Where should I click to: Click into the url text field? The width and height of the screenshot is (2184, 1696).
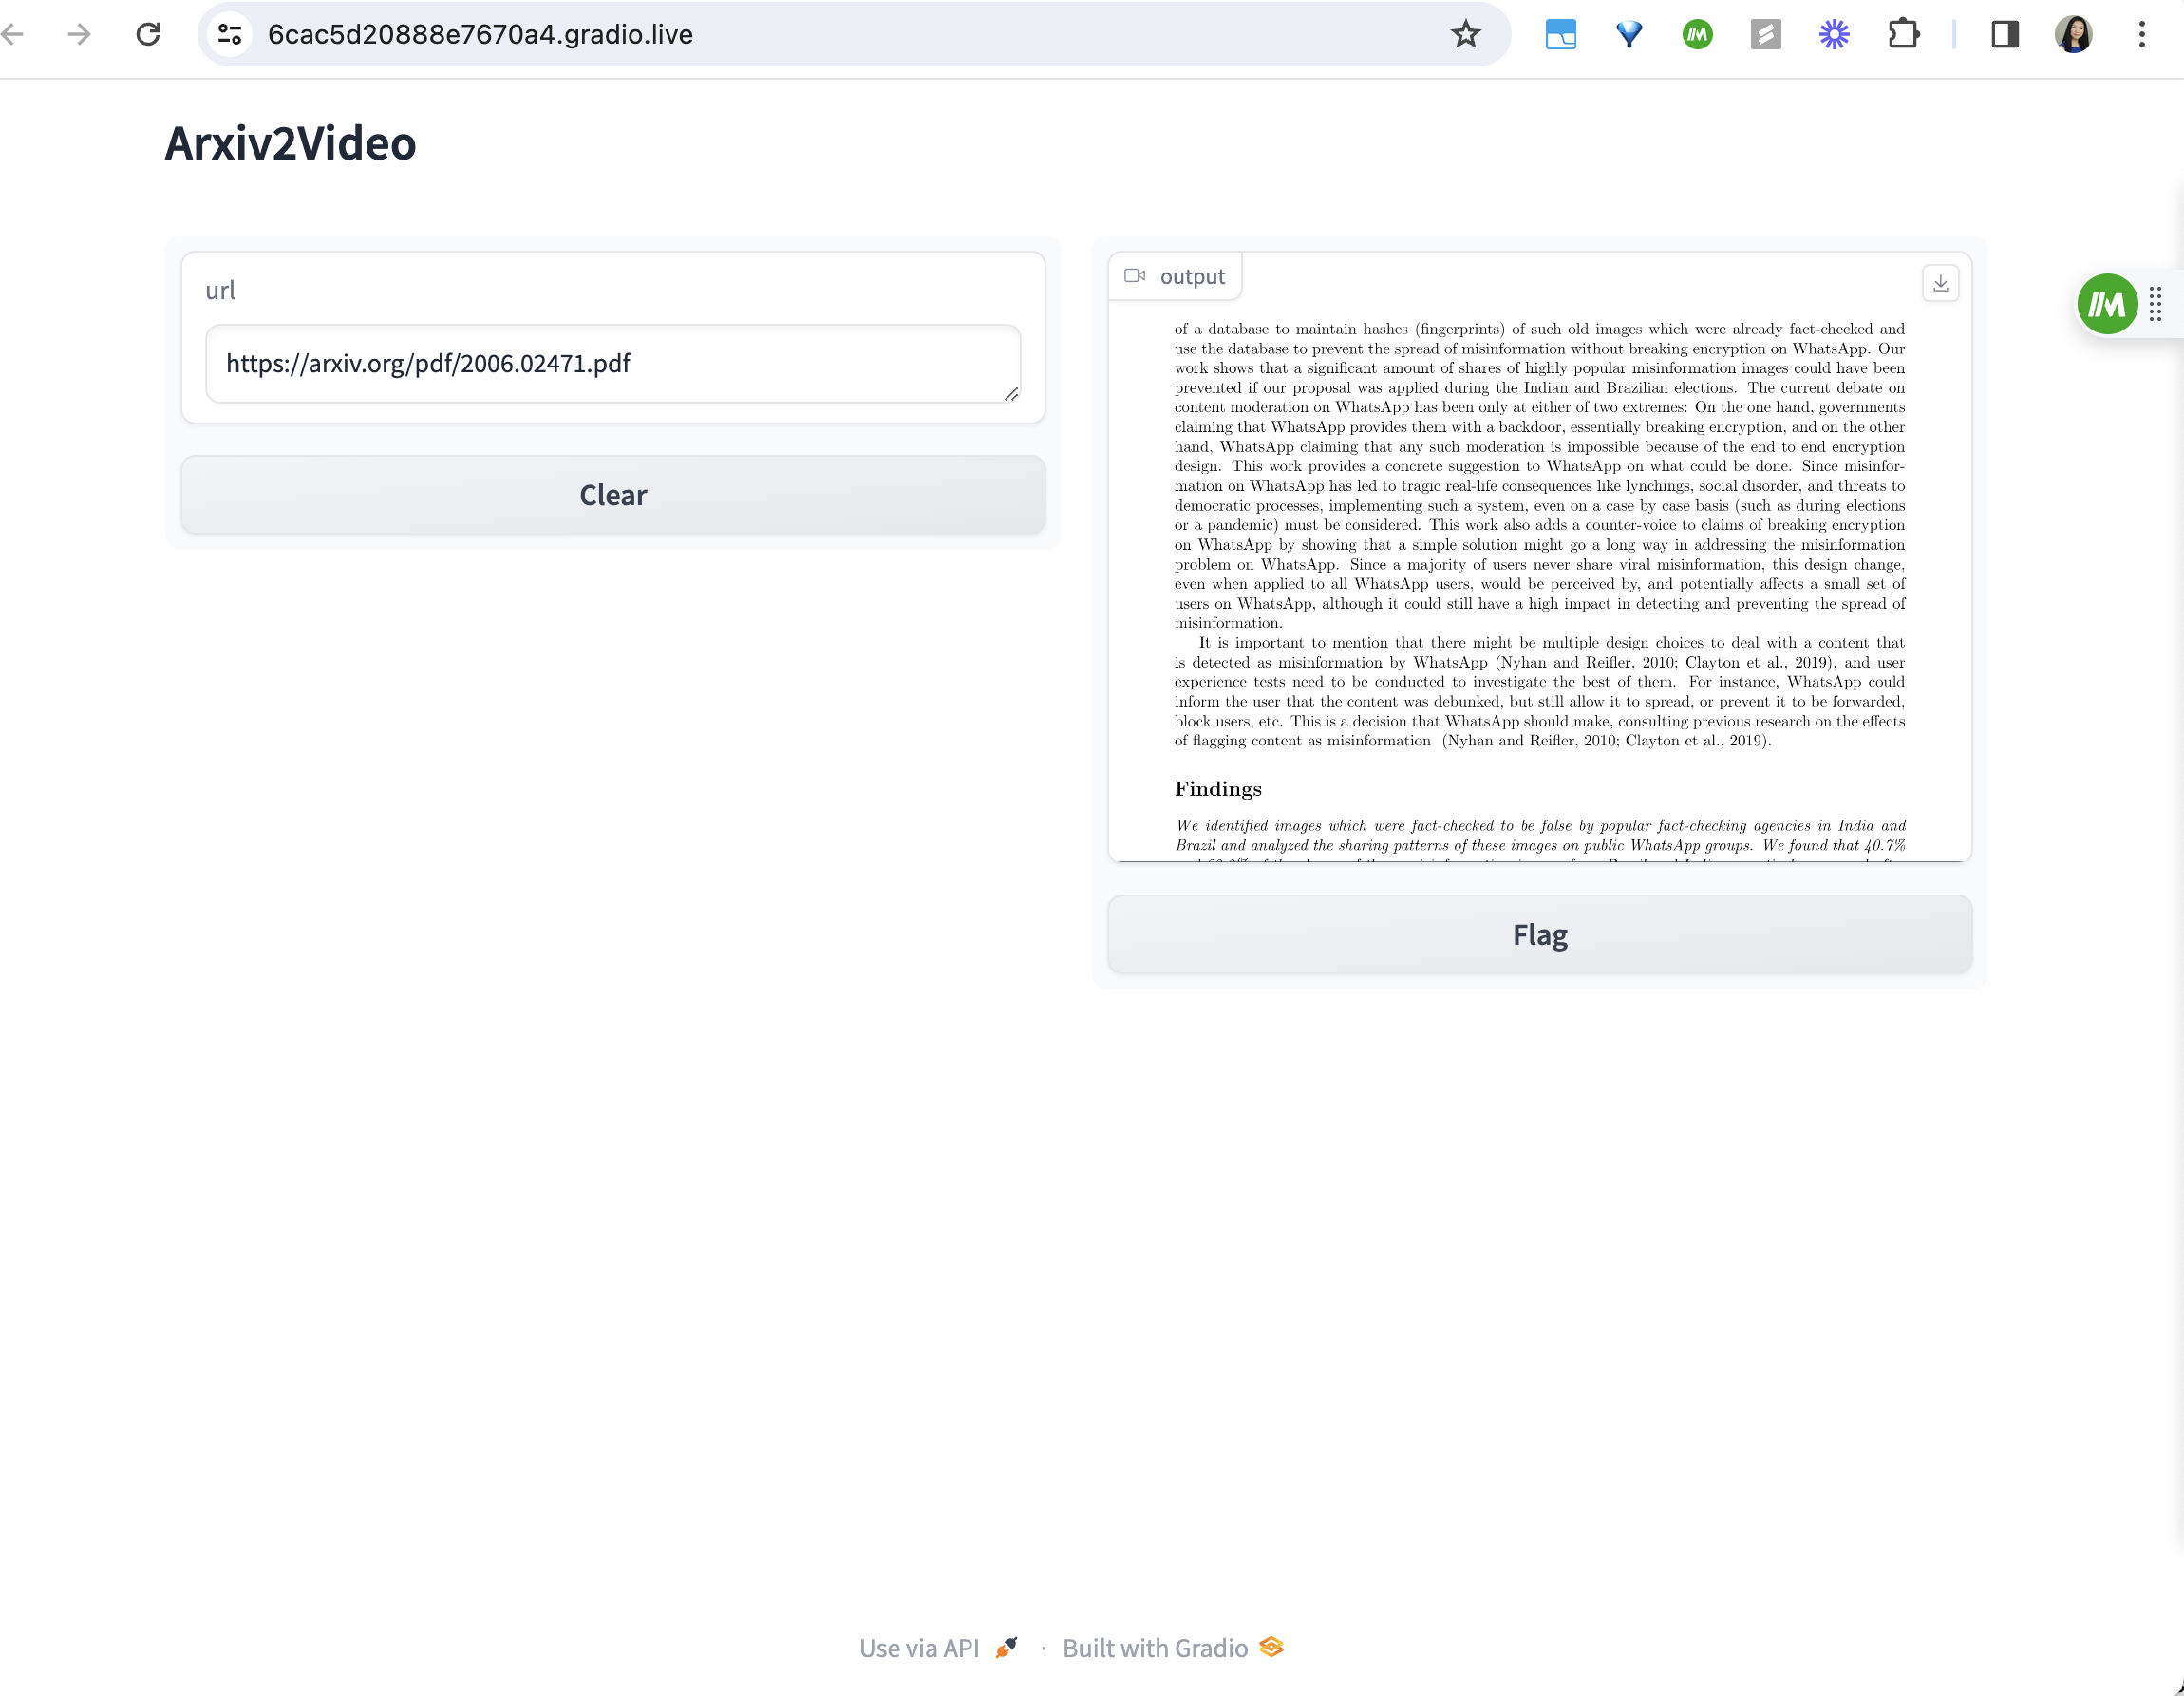coord(612,364)
